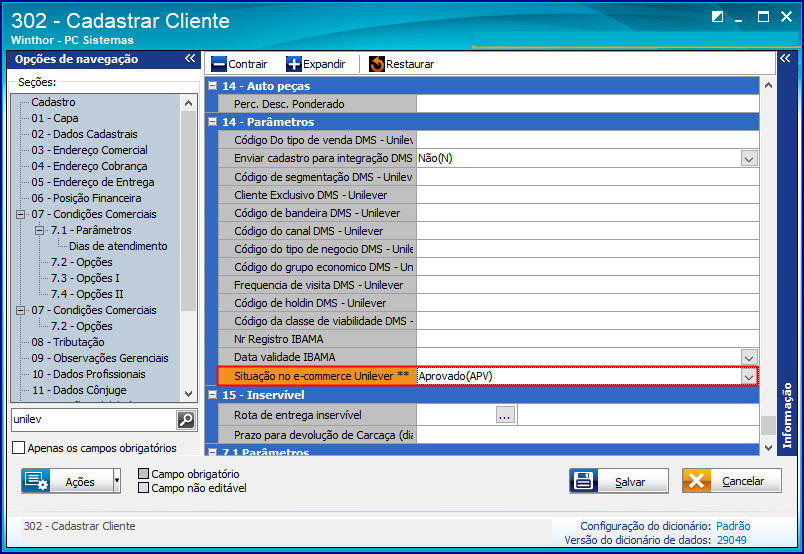Select 05 - Endereço de Entrega section
This screenshot has height=554, width=804.
coord(93,182)
